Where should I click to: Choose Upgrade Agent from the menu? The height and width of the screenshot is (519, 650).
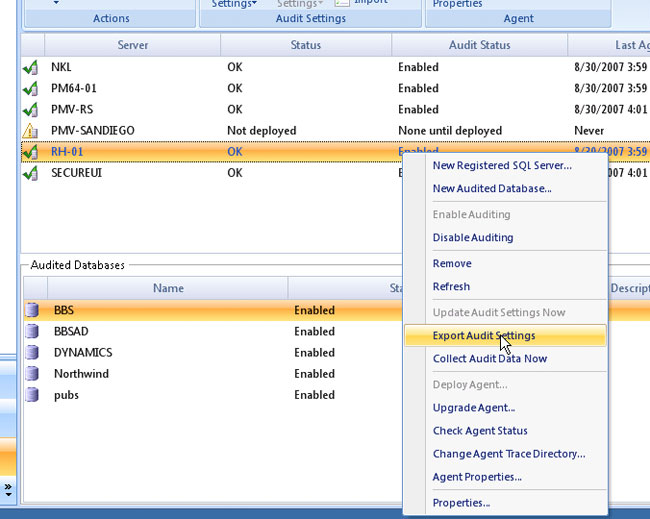(474, 408)
